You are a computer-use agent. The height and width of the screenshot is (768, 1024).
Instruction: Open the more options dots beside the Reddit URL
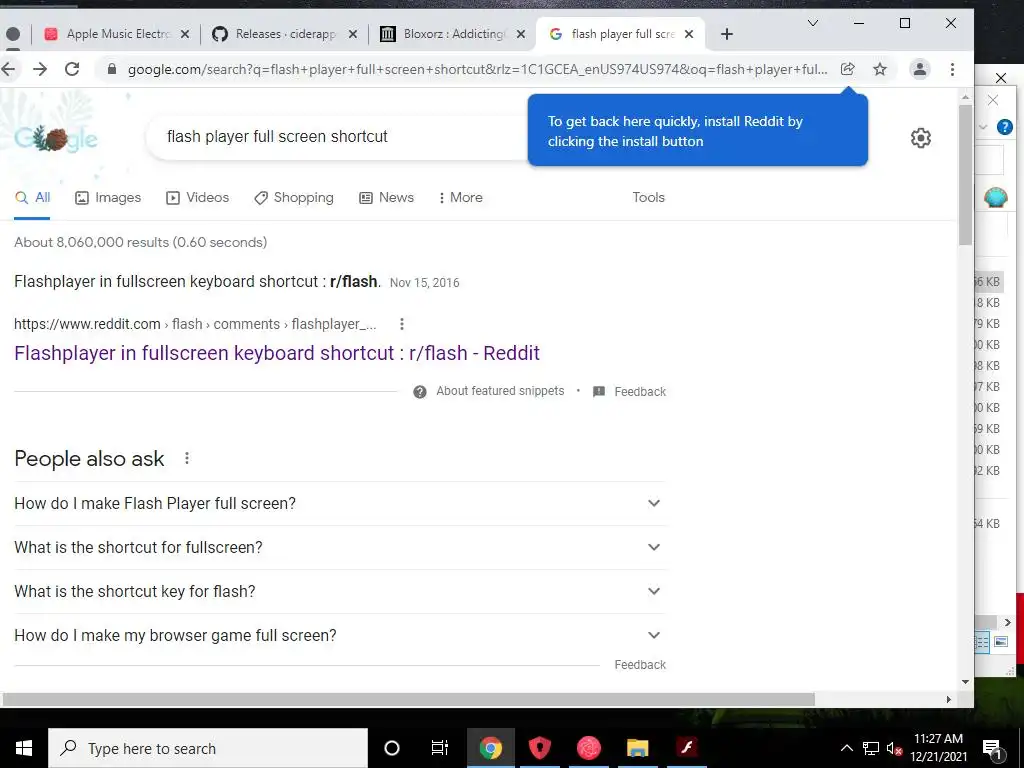(x=402, y=324)
